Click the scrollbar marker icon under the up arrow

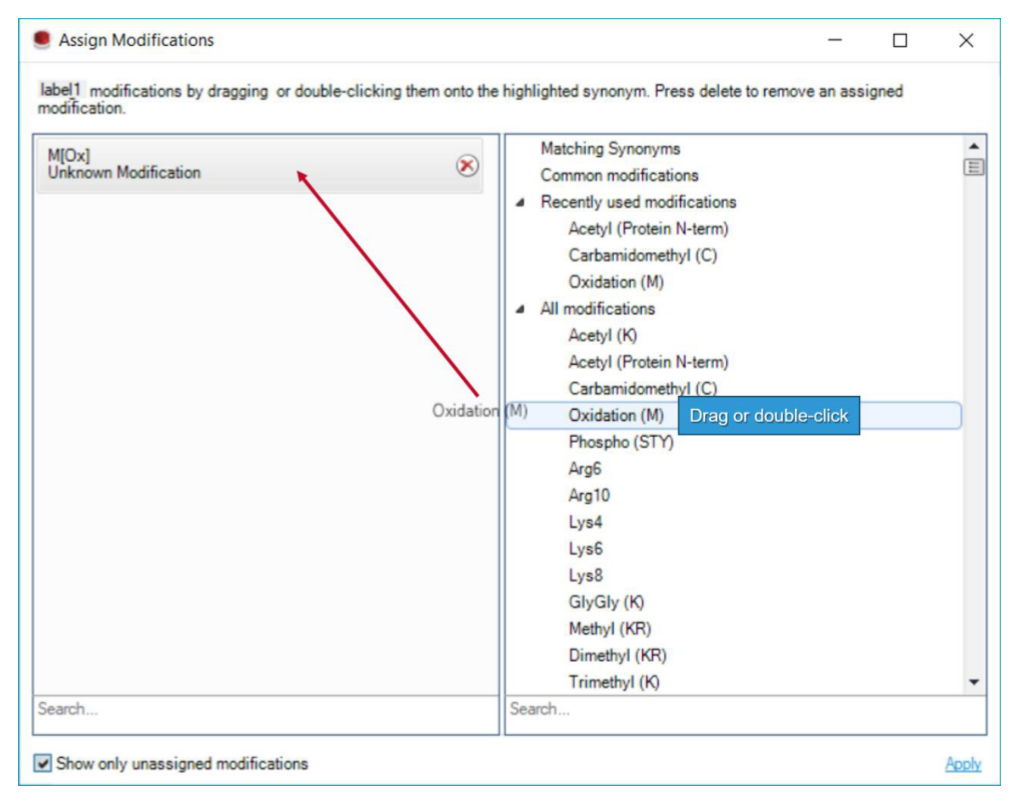pos(973,167)
